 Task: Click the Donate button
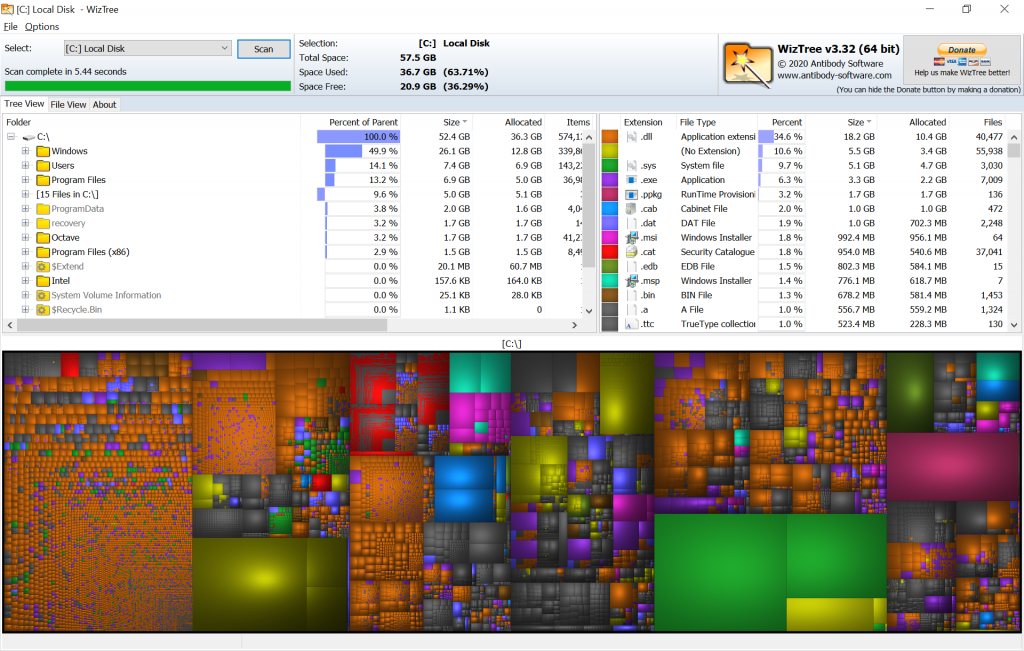pyautogui.click(x=961, y=50)
